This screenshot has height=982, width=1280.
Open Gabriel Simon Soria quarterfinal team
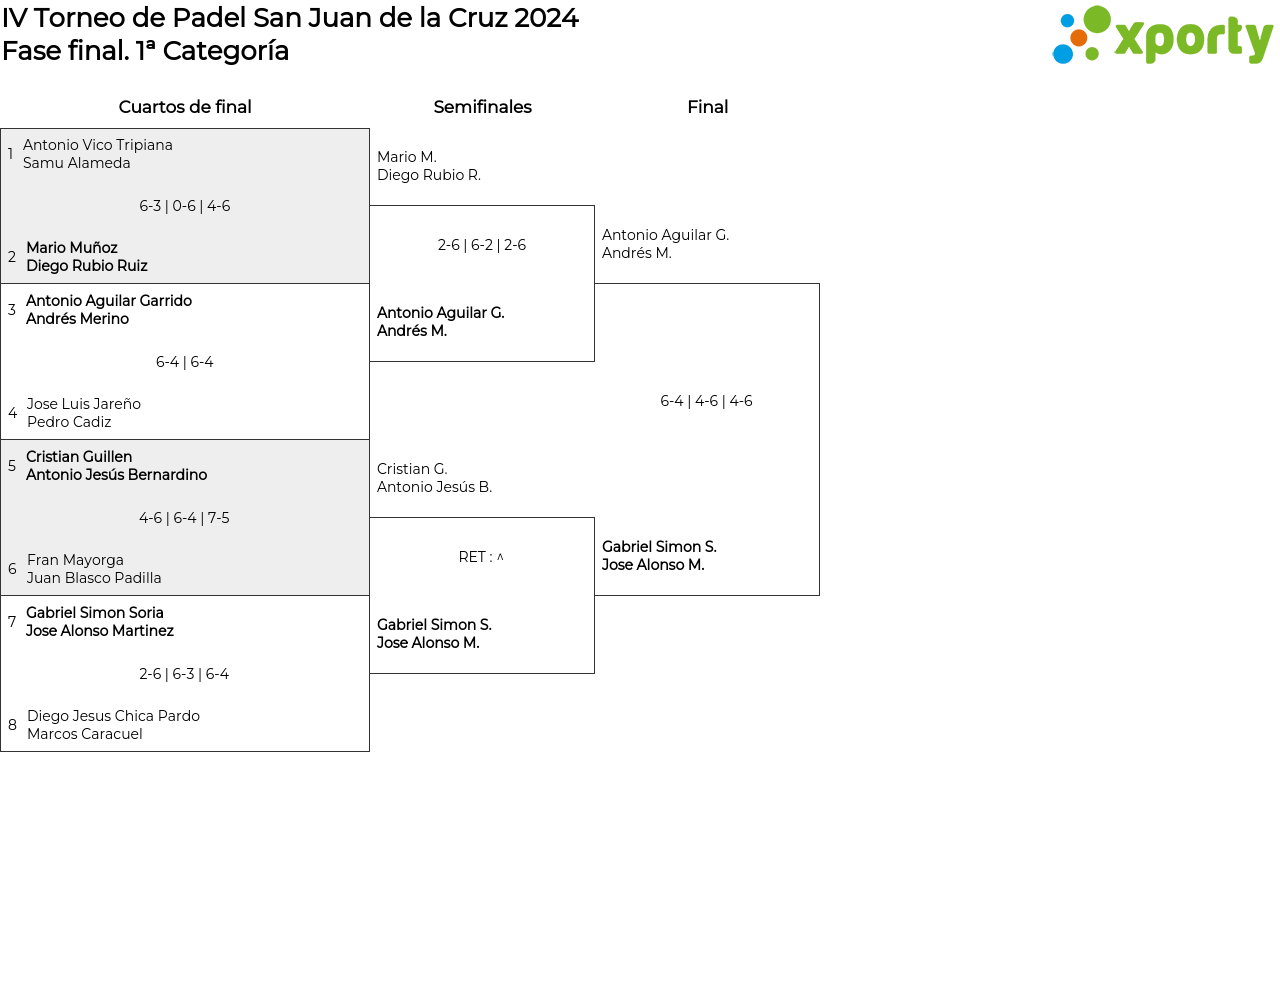100,622
